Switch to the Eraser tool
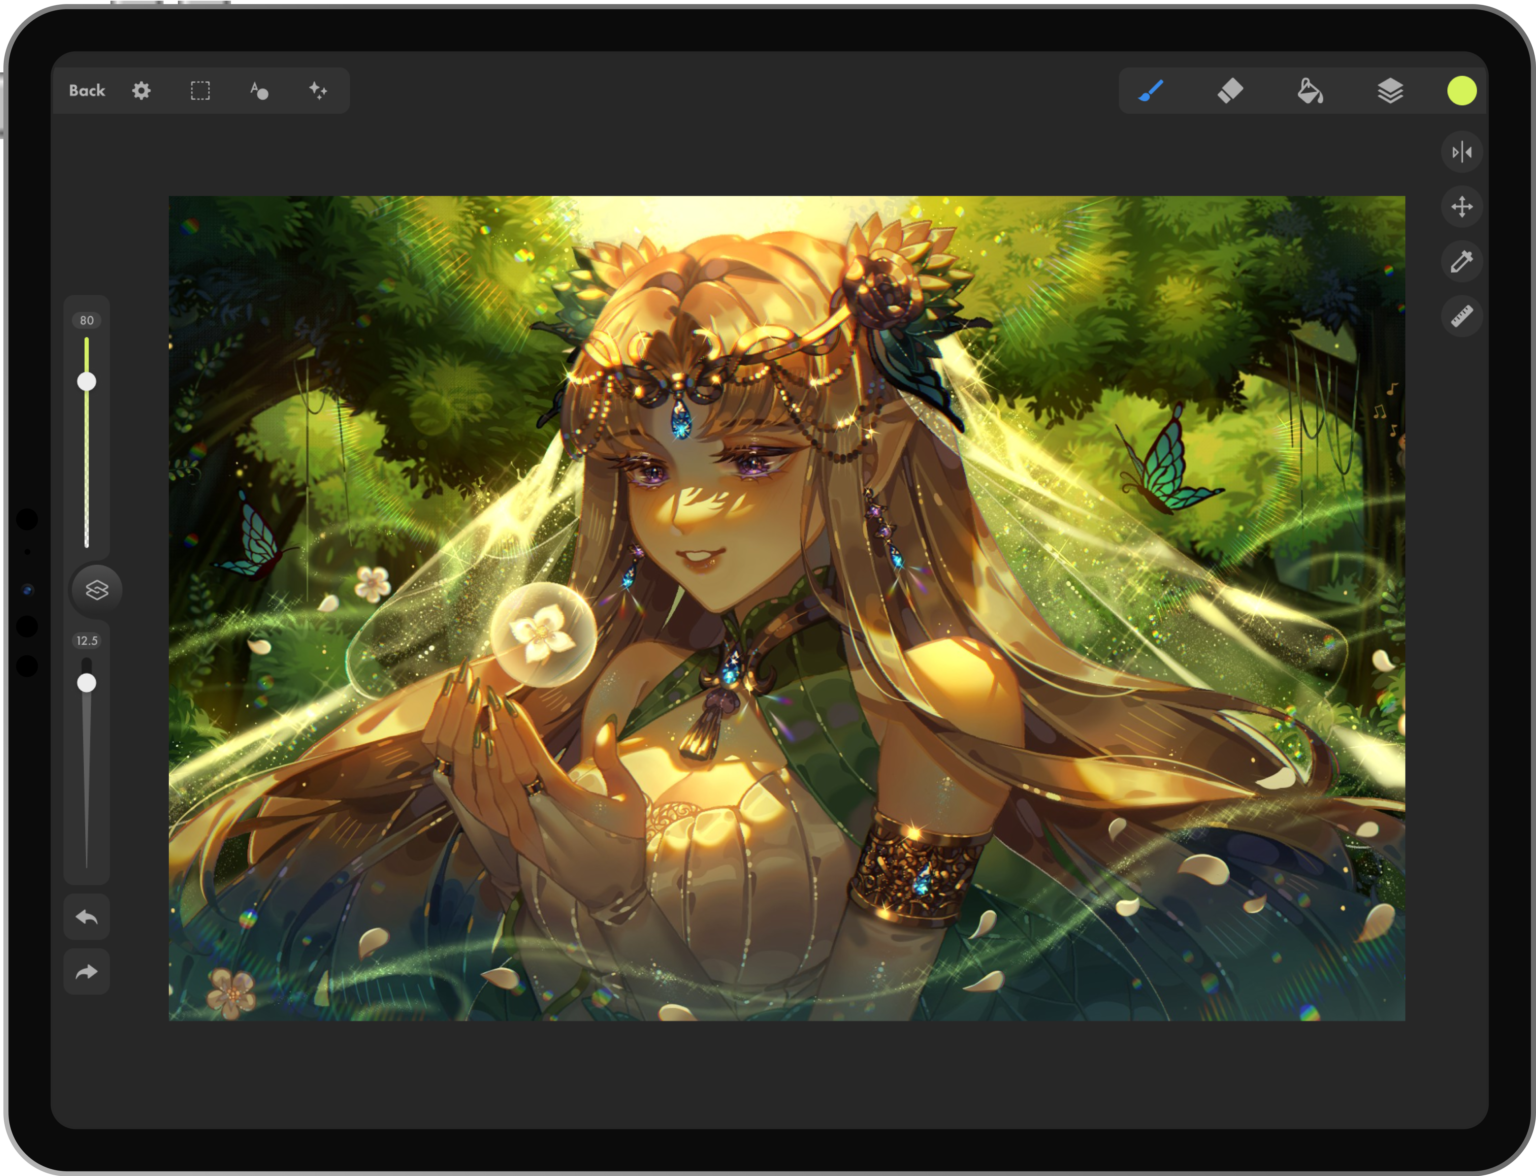The width and height of the screenshot is (1536, 1176). 1231,91
